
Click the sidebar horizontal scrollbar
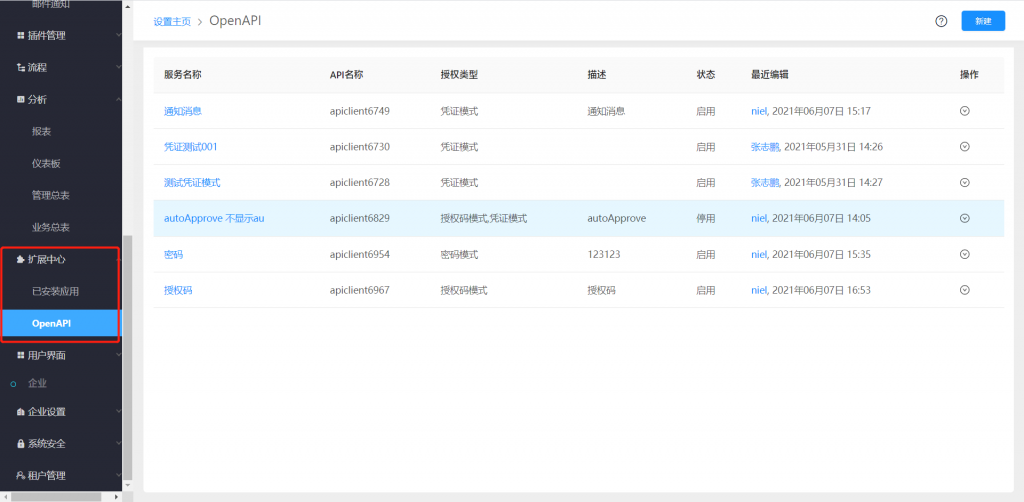(55, 496)
